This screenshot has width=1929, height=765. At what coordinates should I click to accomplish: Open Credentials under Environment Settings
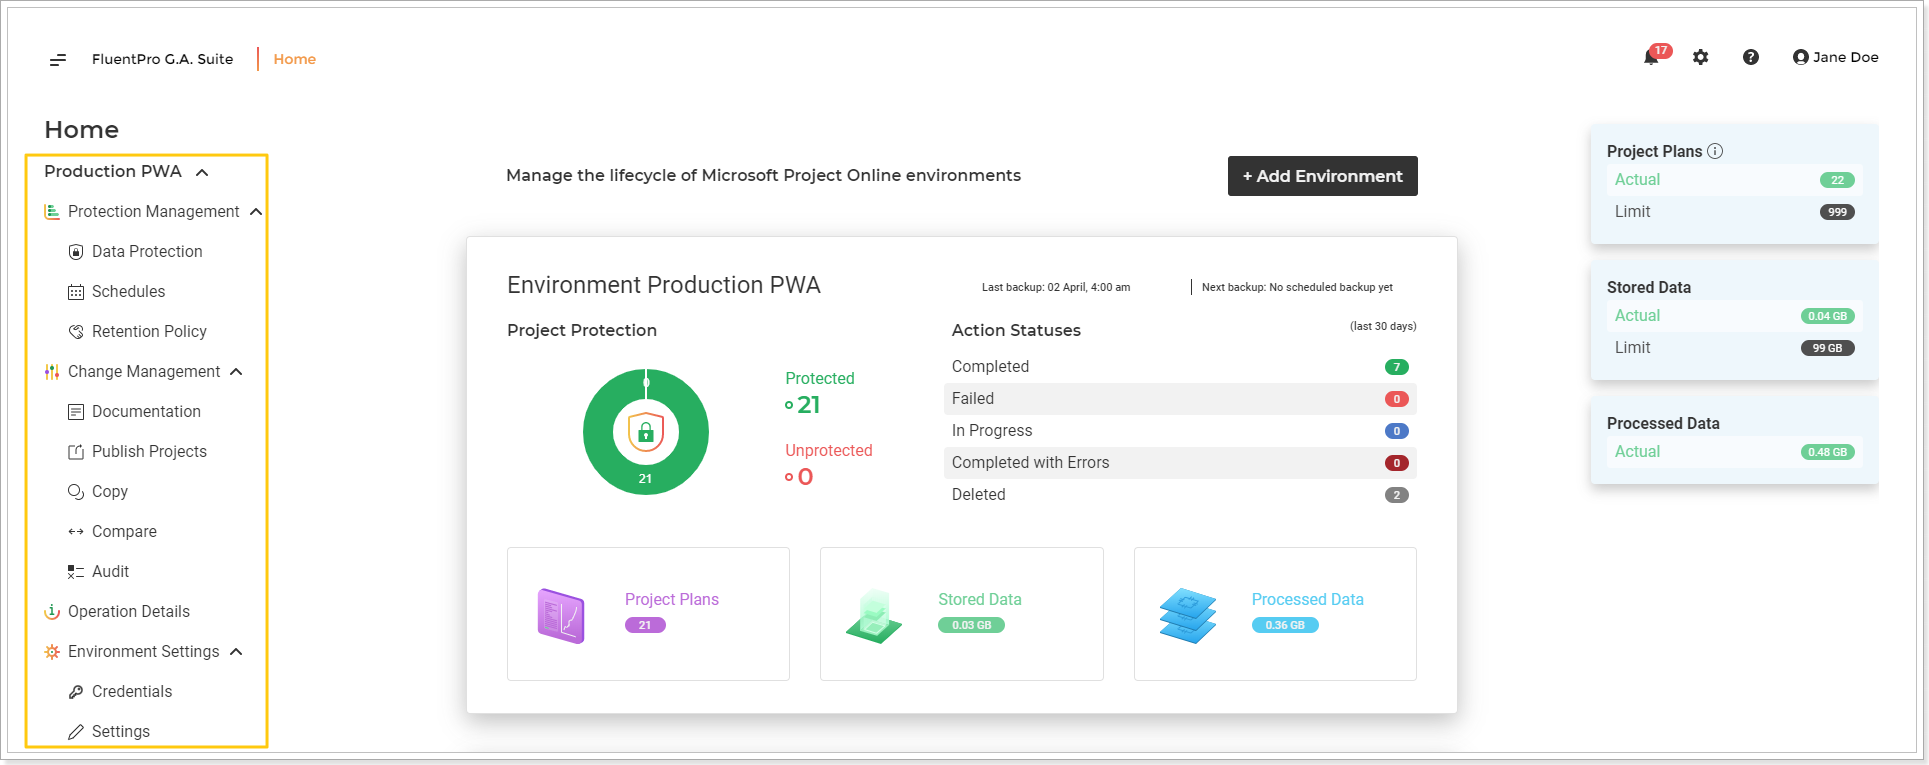tap(131, 692)
